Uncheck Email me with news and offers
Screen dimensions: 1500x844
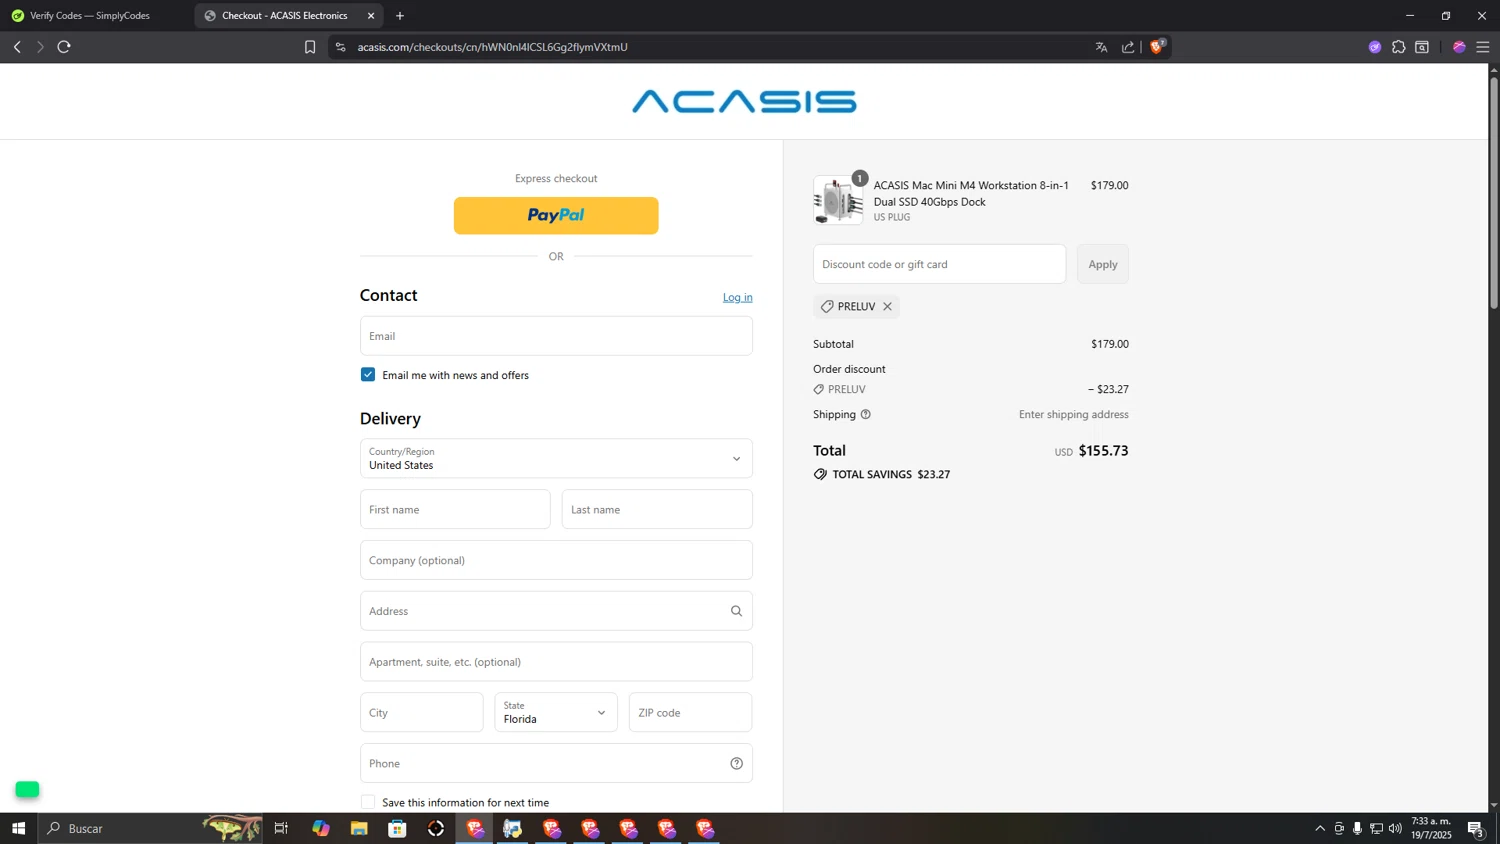click(368, 374)
